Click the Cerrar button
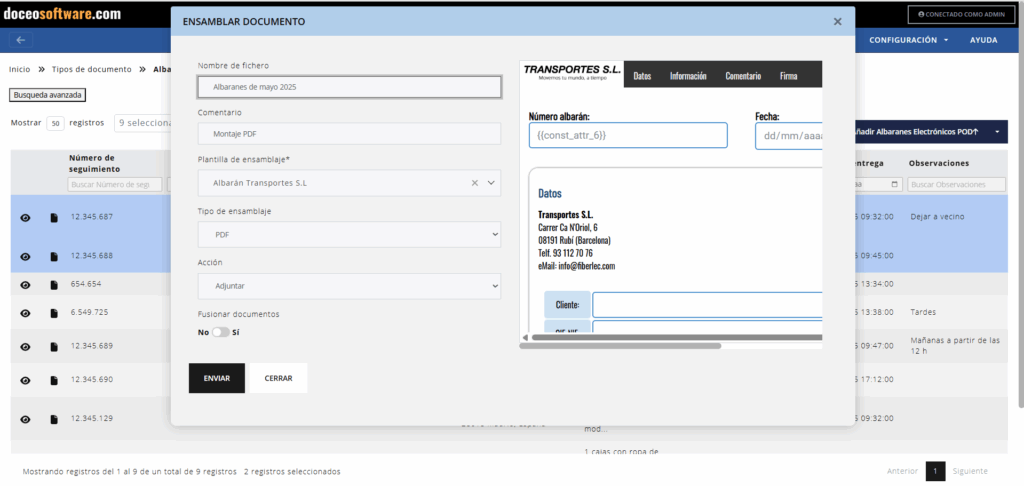 [x=278, y=379]
